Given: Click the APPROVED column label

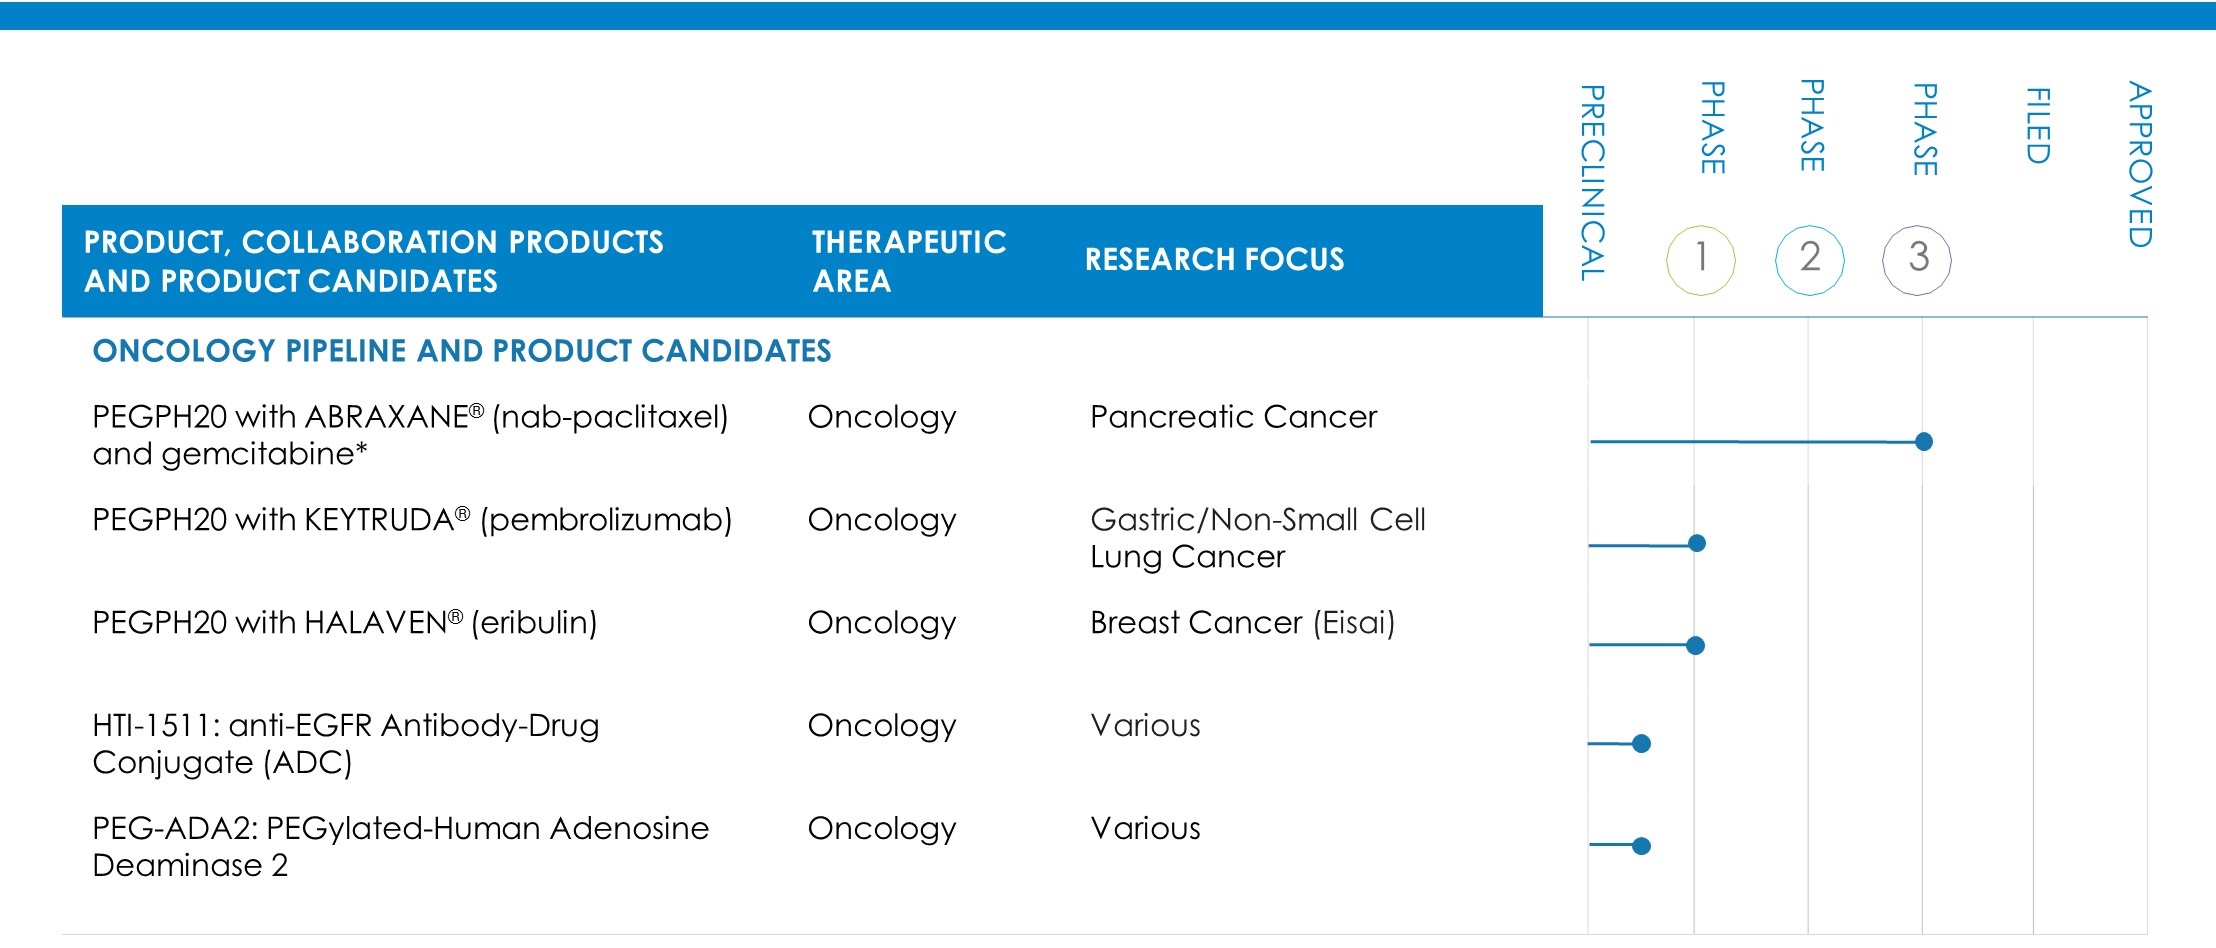Looking at the screenshot, I should pos(2138,164).
